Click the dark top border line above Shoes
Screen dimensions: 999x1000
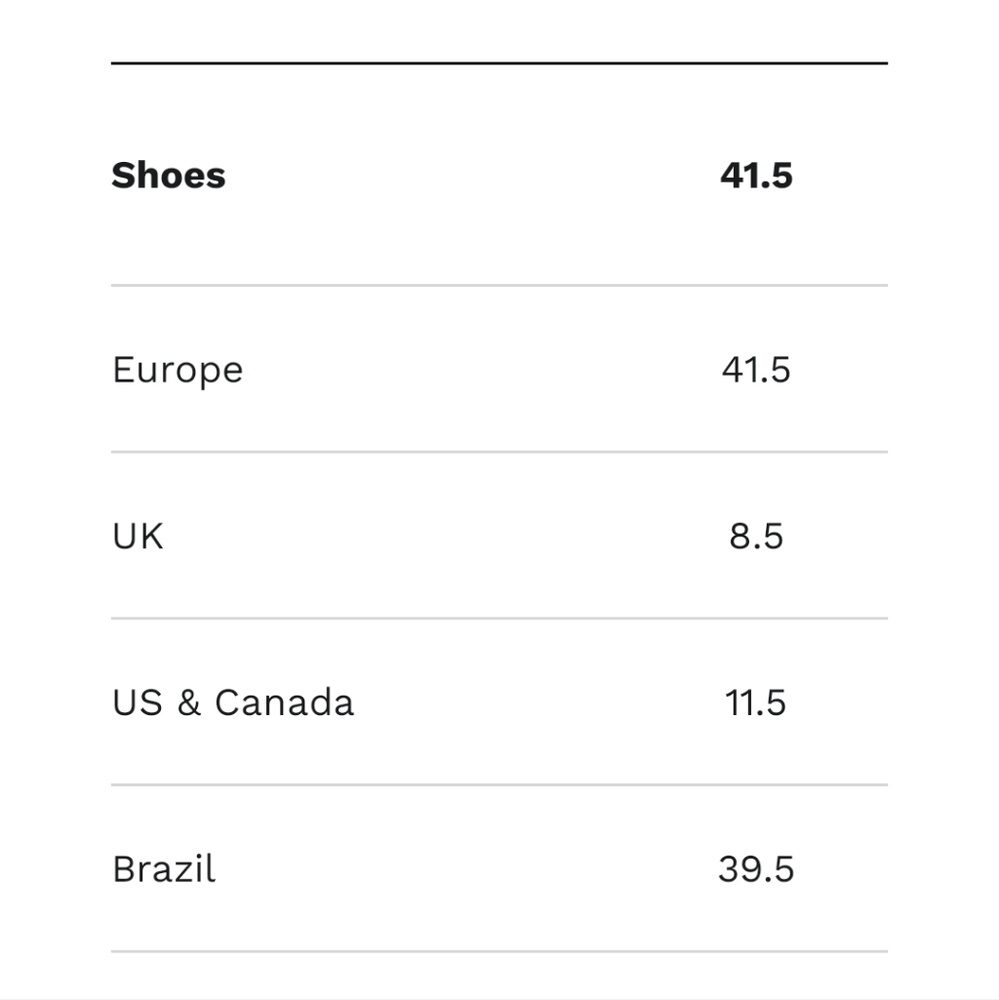499,63
